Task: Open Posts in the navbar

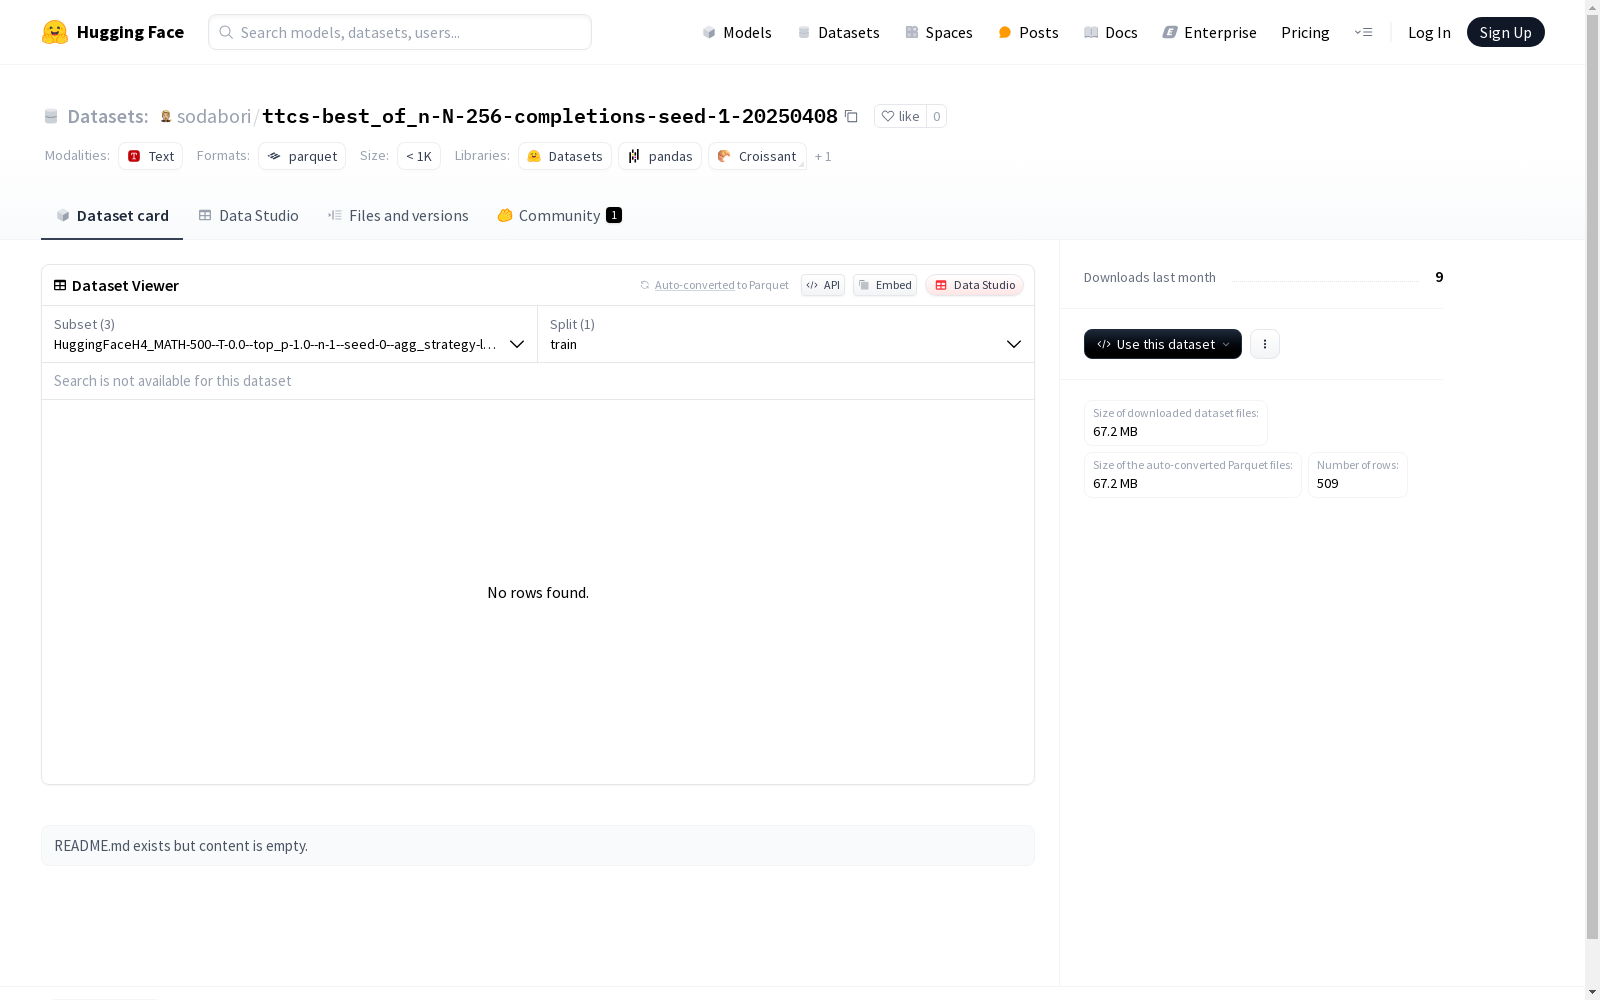Action: (1028, 32)
